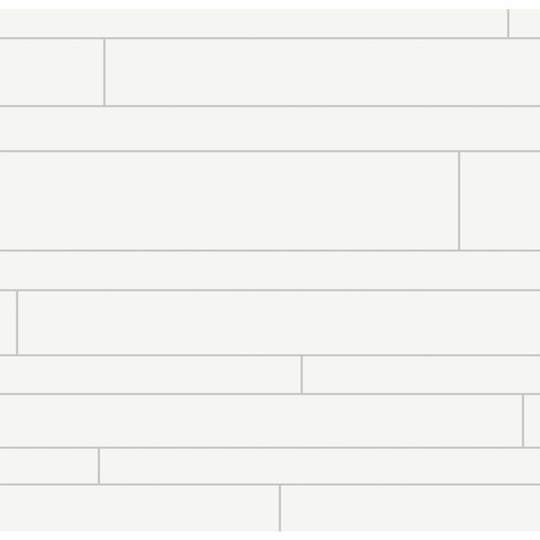Screen dimensions: 540x540
Task: Select the long plank in the second row
Action: tap(323, 72)
